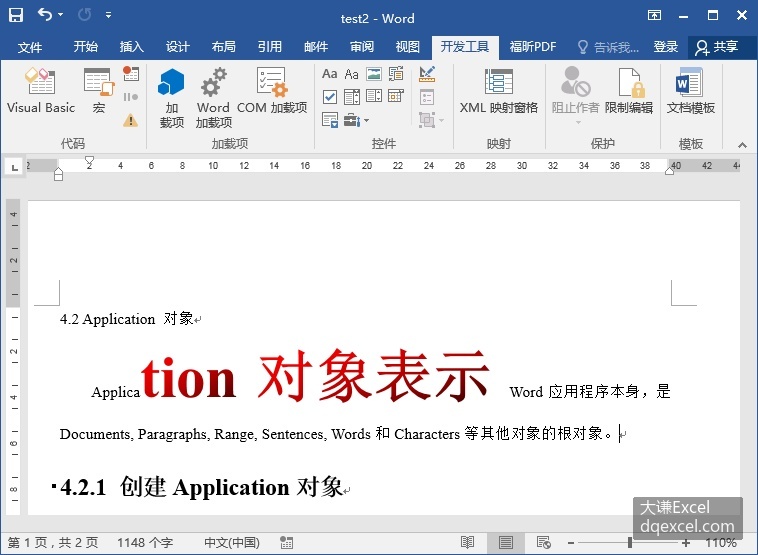This screenshot has width=758, height=555.
Task: Open the Visual Basic editor
Action: 41,91
